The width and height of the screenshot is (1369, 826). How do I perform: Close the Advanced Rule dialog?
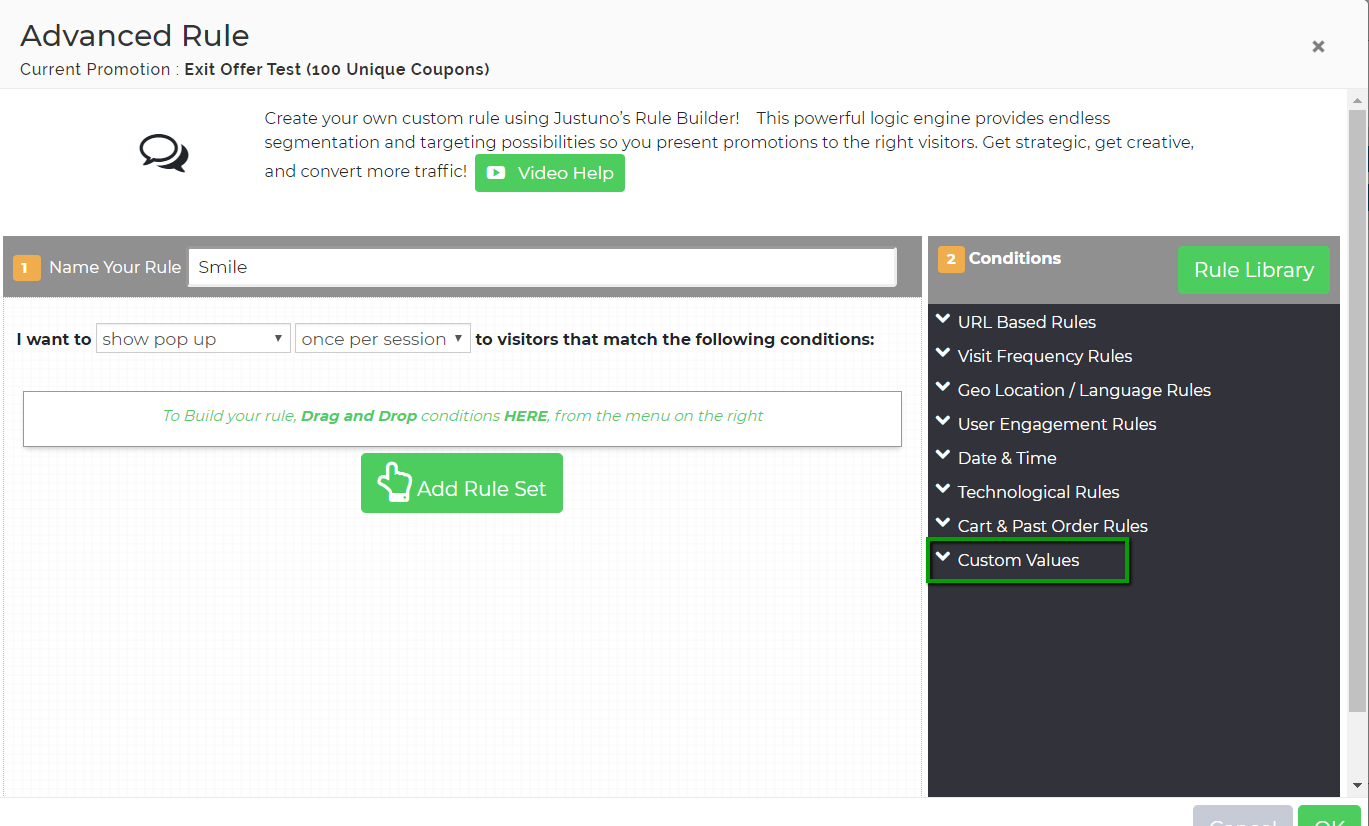(x=1318, y=47)
